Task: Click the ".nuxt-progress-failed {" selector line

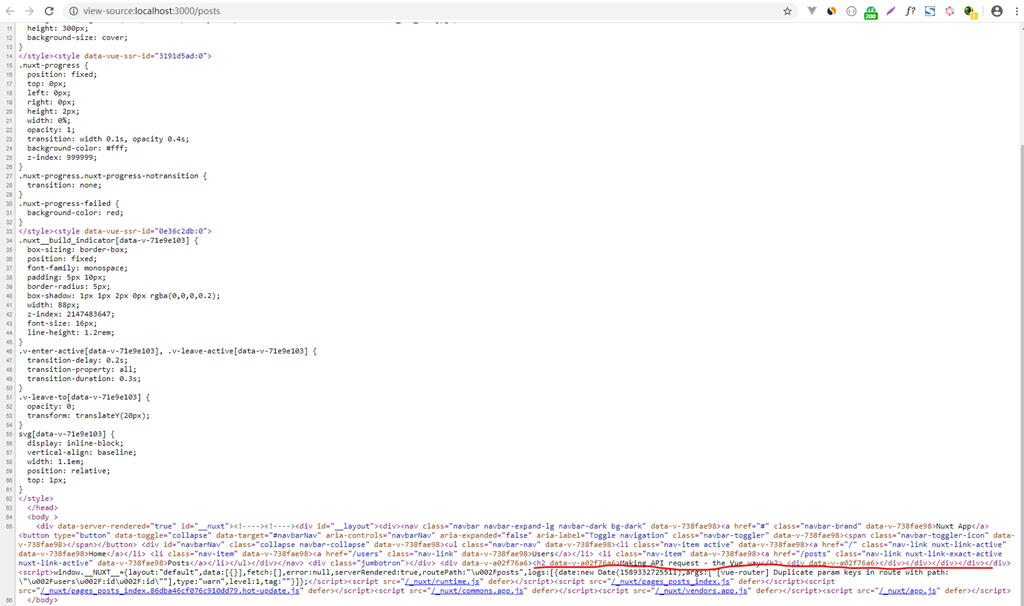Action: [x=69, y=204]
